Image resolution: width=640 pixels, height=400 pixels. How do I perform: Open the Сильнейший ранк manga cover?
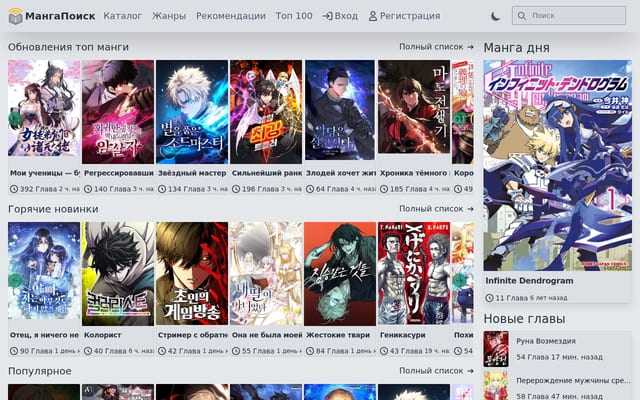(x=266, y=112)
